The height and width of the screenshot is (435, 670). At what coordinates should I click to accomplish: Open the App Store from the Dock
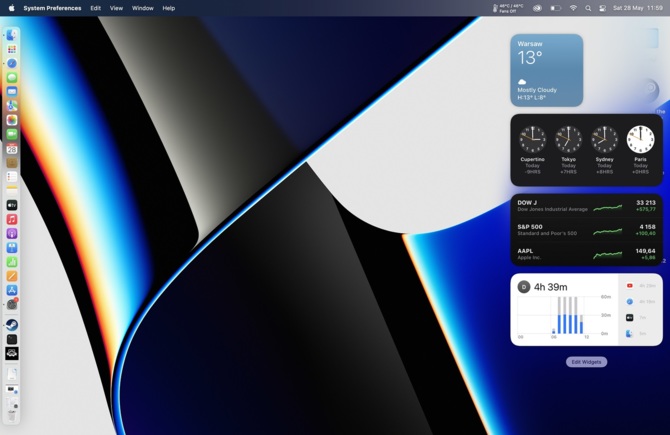[12, 290]
